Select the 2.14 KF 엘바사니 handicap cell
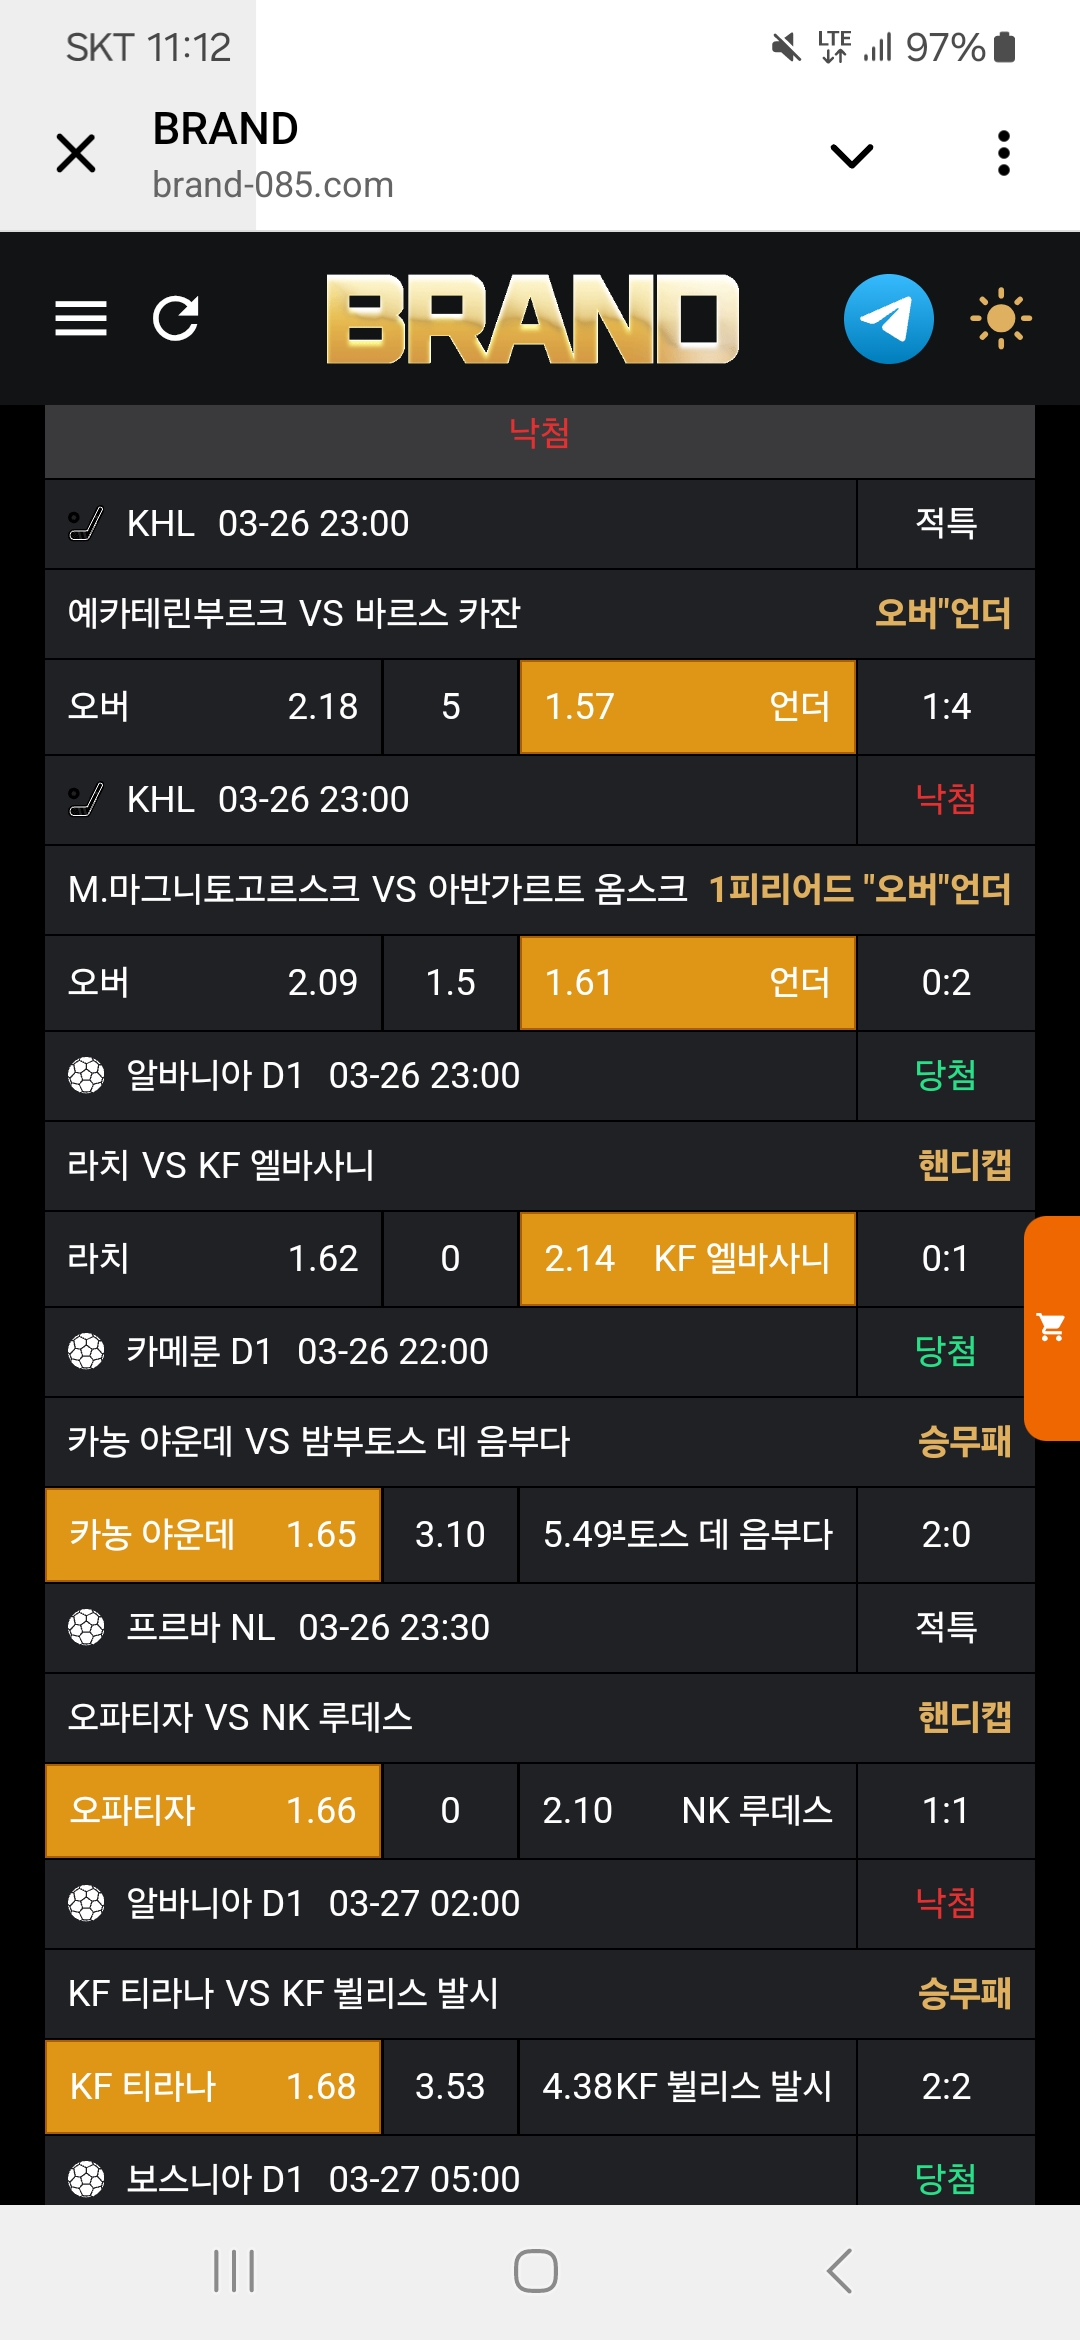Screen dimensions: 1080x2340 (x=687, y=1259)
